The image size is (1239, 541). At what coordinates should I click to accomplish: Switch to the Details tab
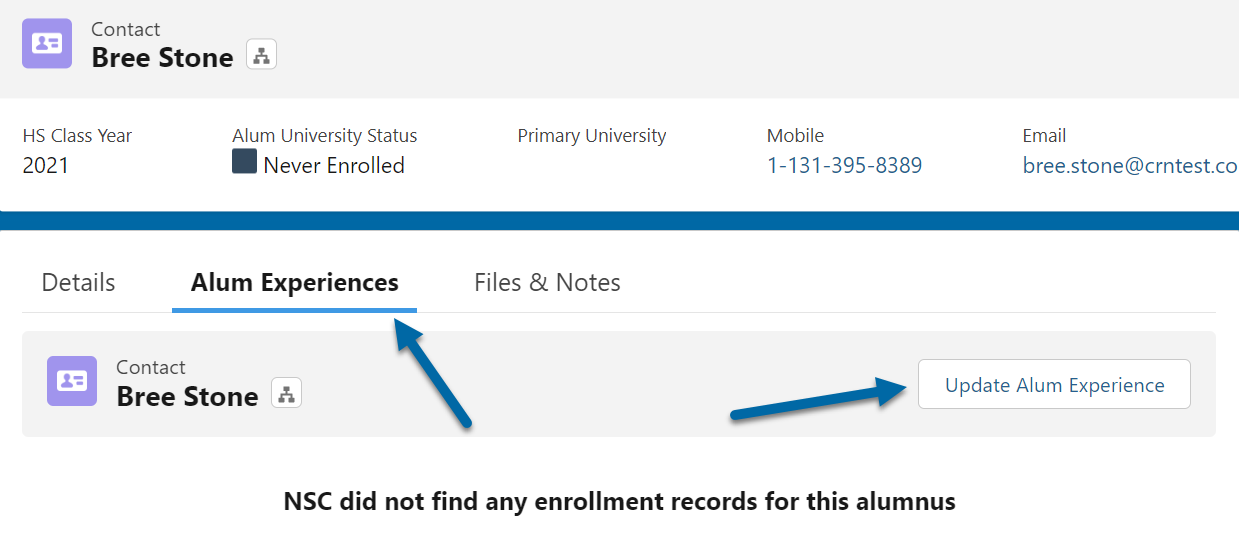[x=78, y=283]
